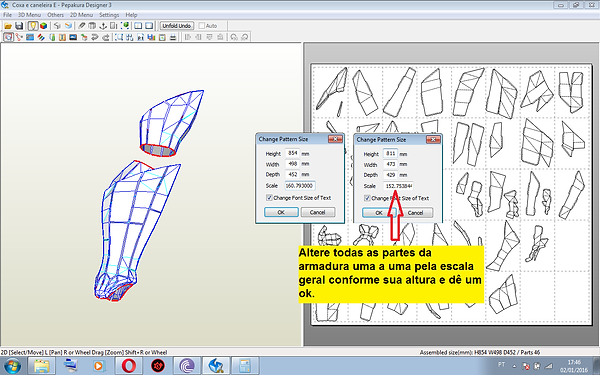Select the pencil edge tool icon
The width and height of the screenshot is (600, 375).
82,26
